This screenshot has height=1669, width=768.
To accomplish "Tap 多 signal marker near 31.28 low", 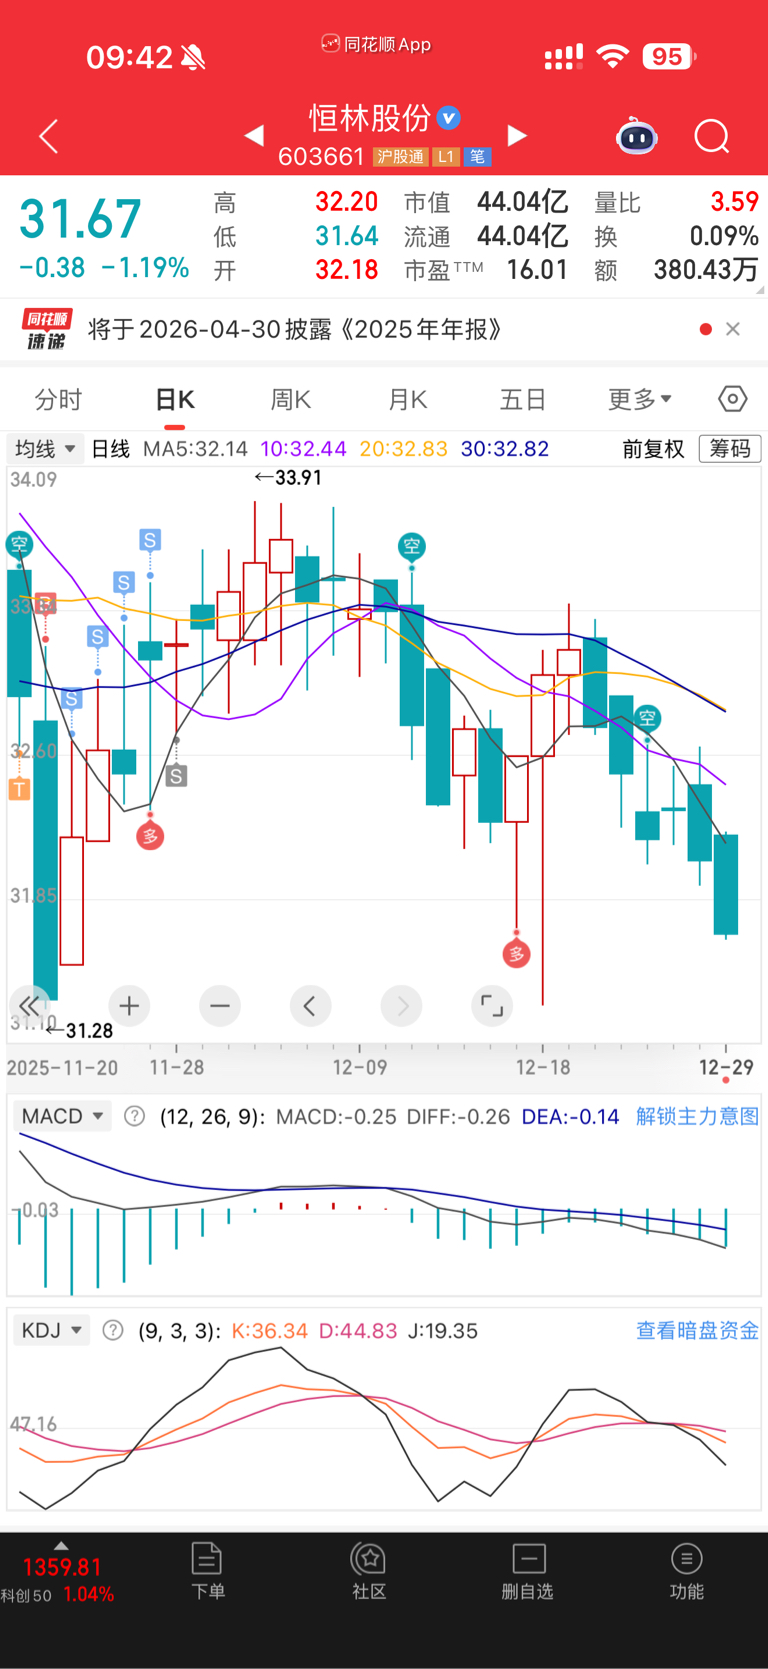I will pos(150,836).
